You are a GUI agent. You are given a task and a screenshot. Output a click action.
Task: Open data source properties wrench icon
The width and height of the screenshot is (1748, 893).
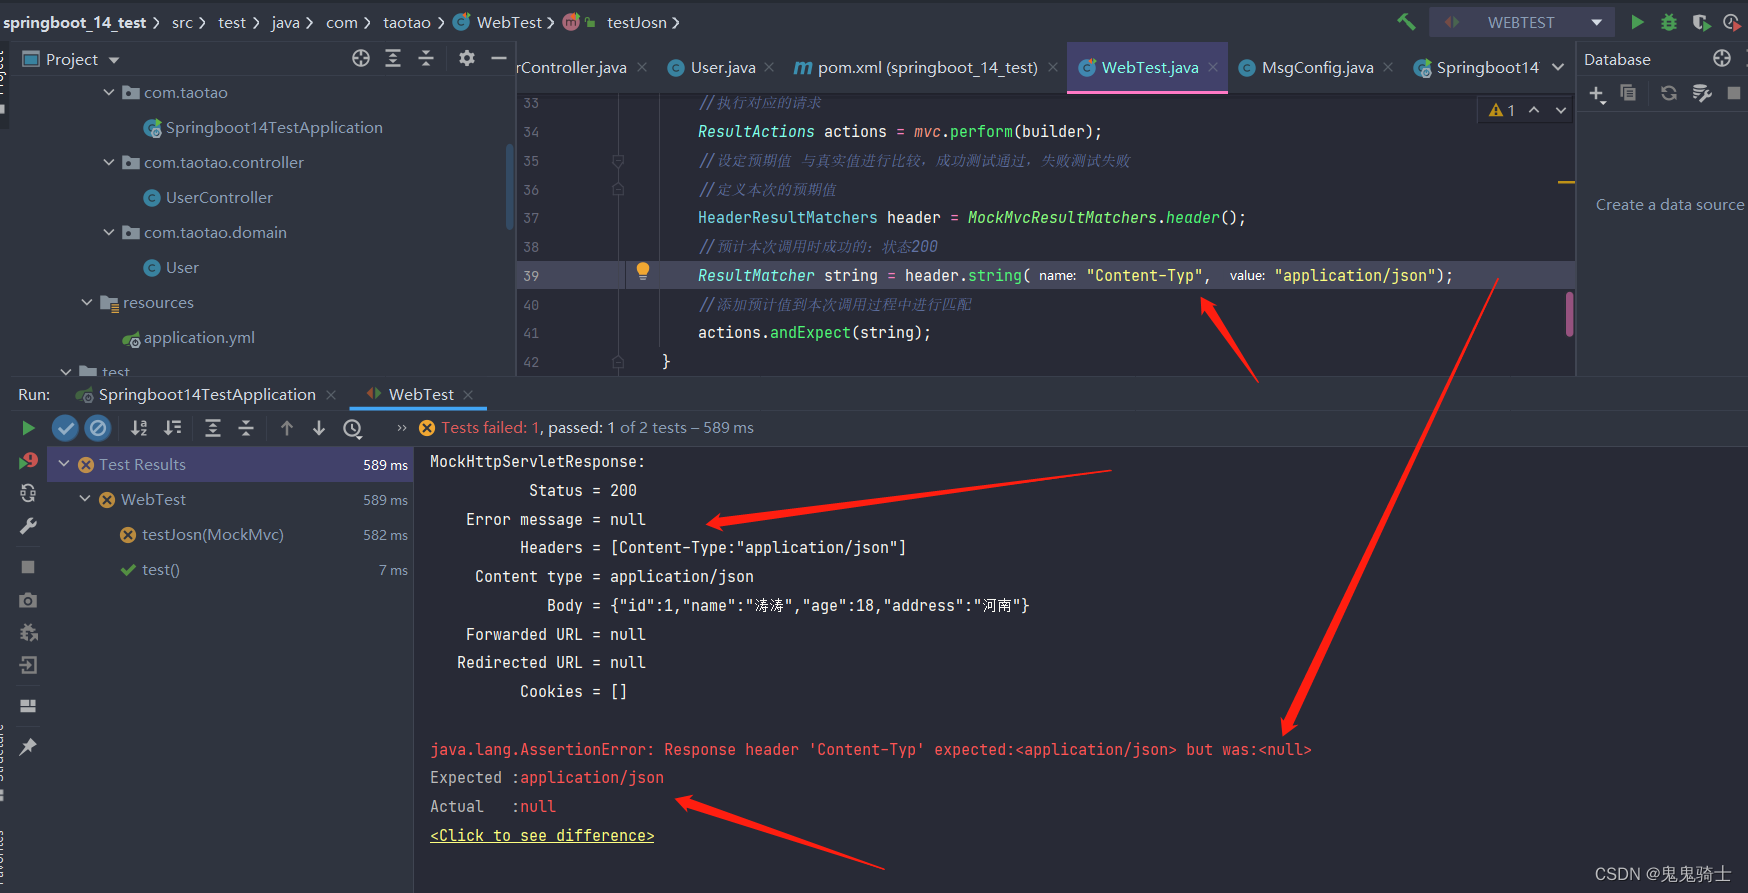click(x=1702, y=93)
